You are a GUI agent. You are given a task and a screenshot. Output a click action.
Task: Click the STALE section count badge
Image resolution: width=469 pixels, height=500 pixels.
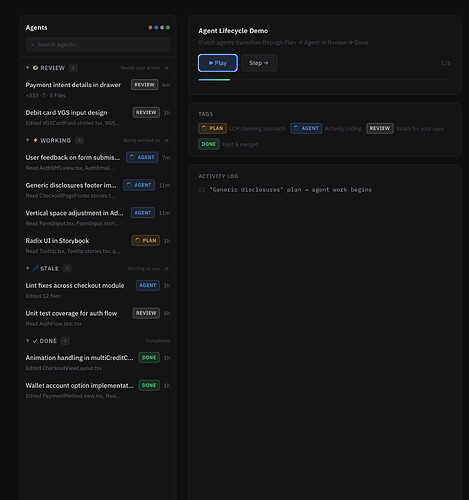pyautogui.click(x=67, y=268)
